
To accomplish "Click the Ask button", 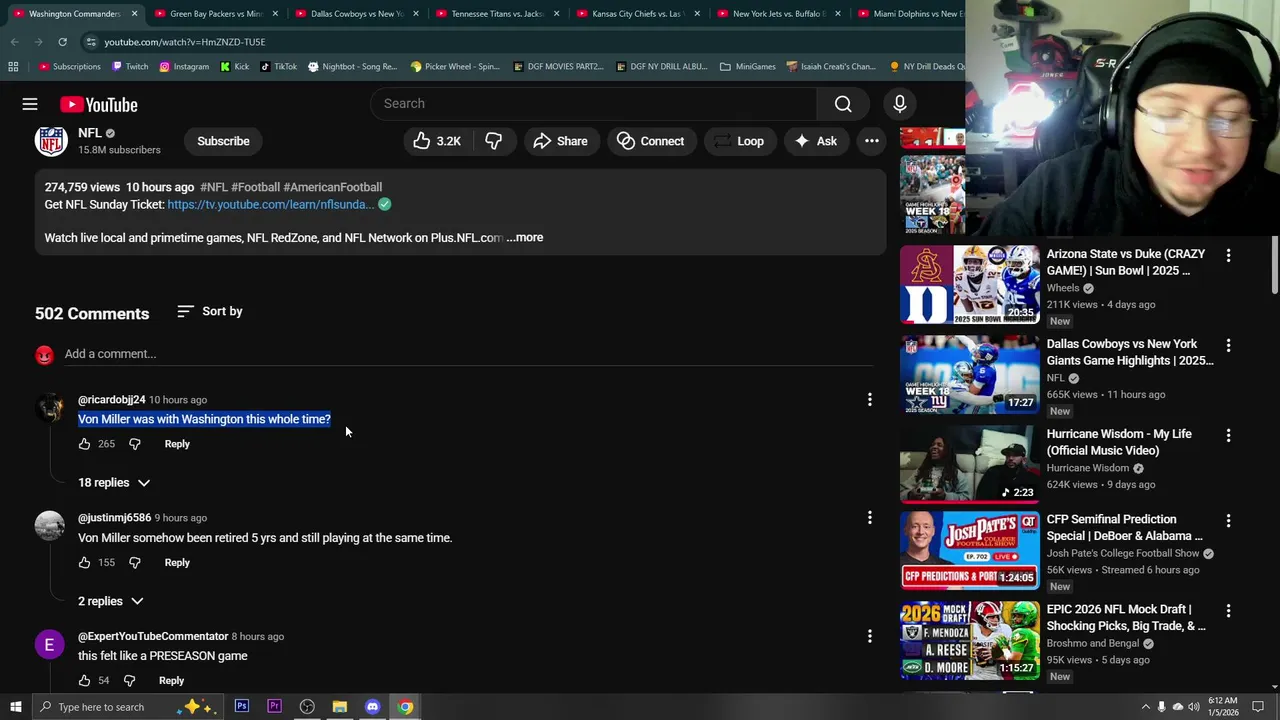I will 815,141.
